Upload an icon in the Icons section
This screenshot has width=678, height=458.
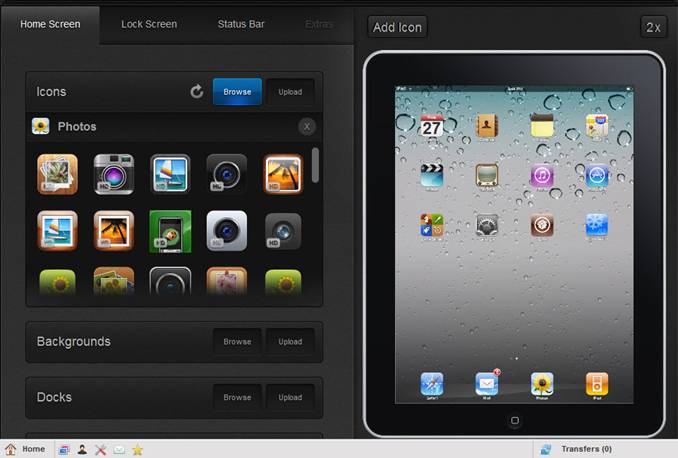290,92
